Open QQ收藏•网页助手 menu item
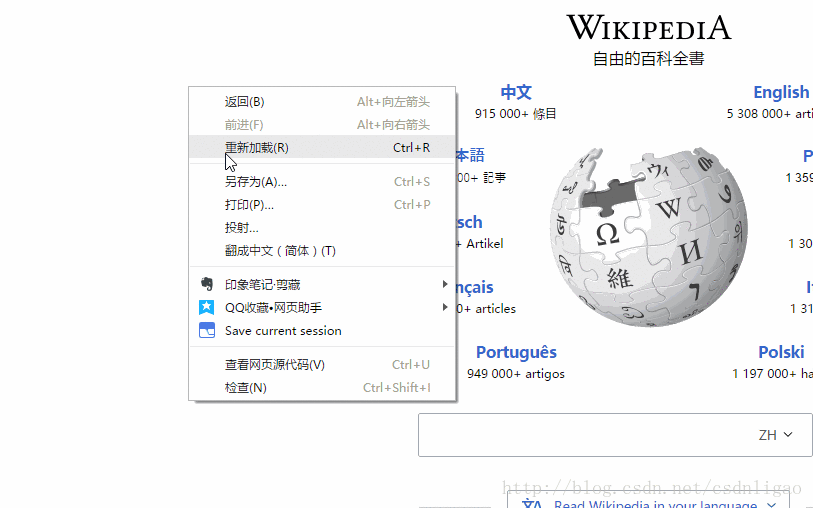The image size is (813, 508). (322, 307)
